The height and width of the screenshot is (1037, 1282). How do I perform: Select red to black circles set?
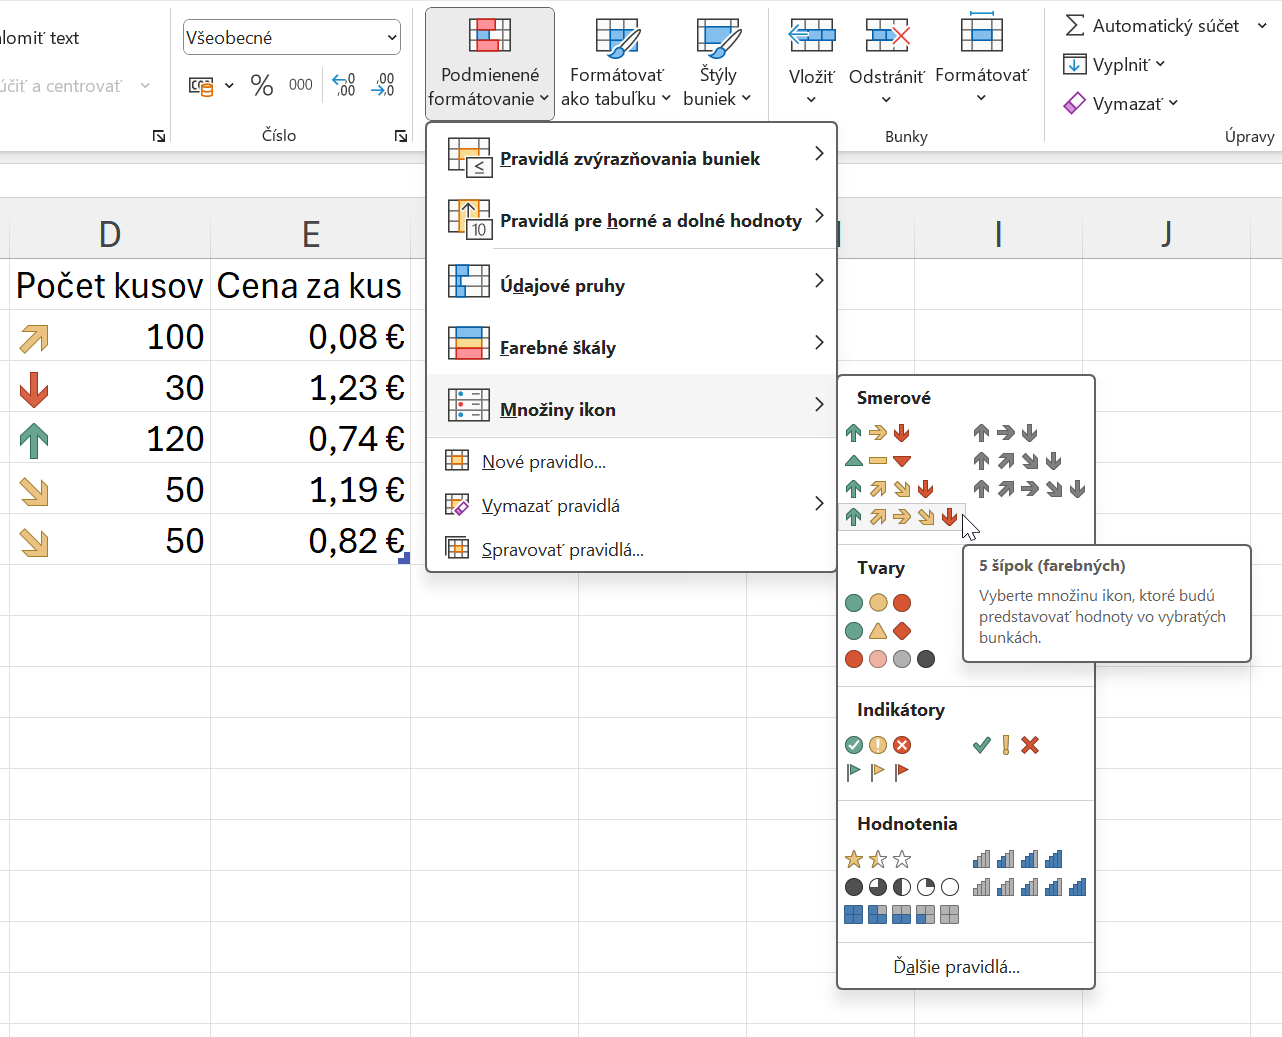pyautogui.click(x=889, y=659)
